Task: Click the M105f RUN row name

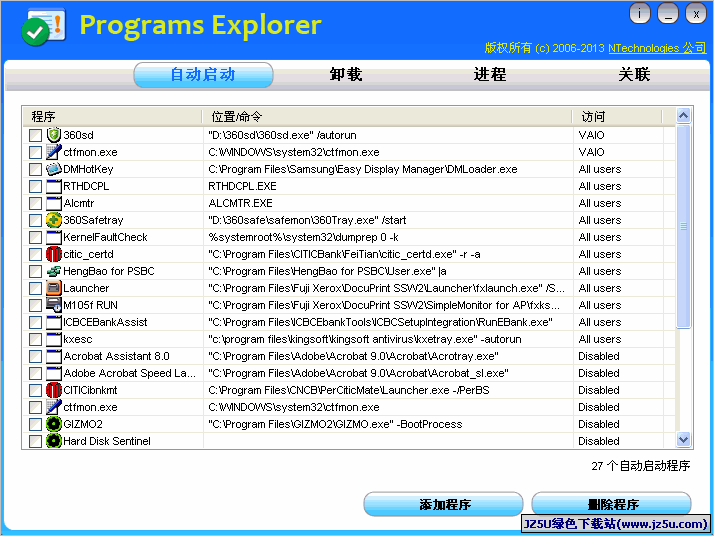Action: point(90,305)
